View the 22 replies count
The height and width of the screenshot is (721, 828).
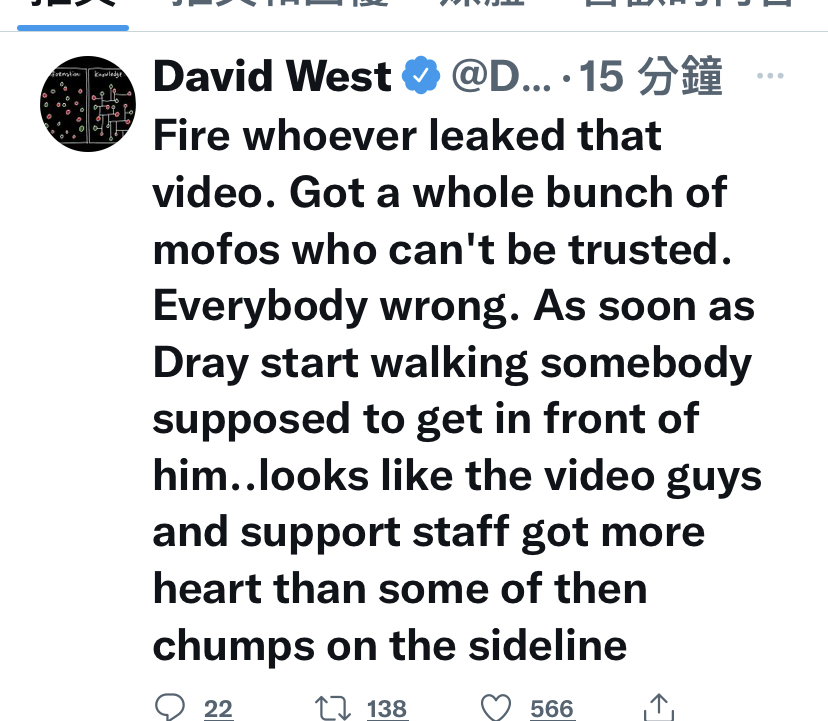click(x=218, y=709)
